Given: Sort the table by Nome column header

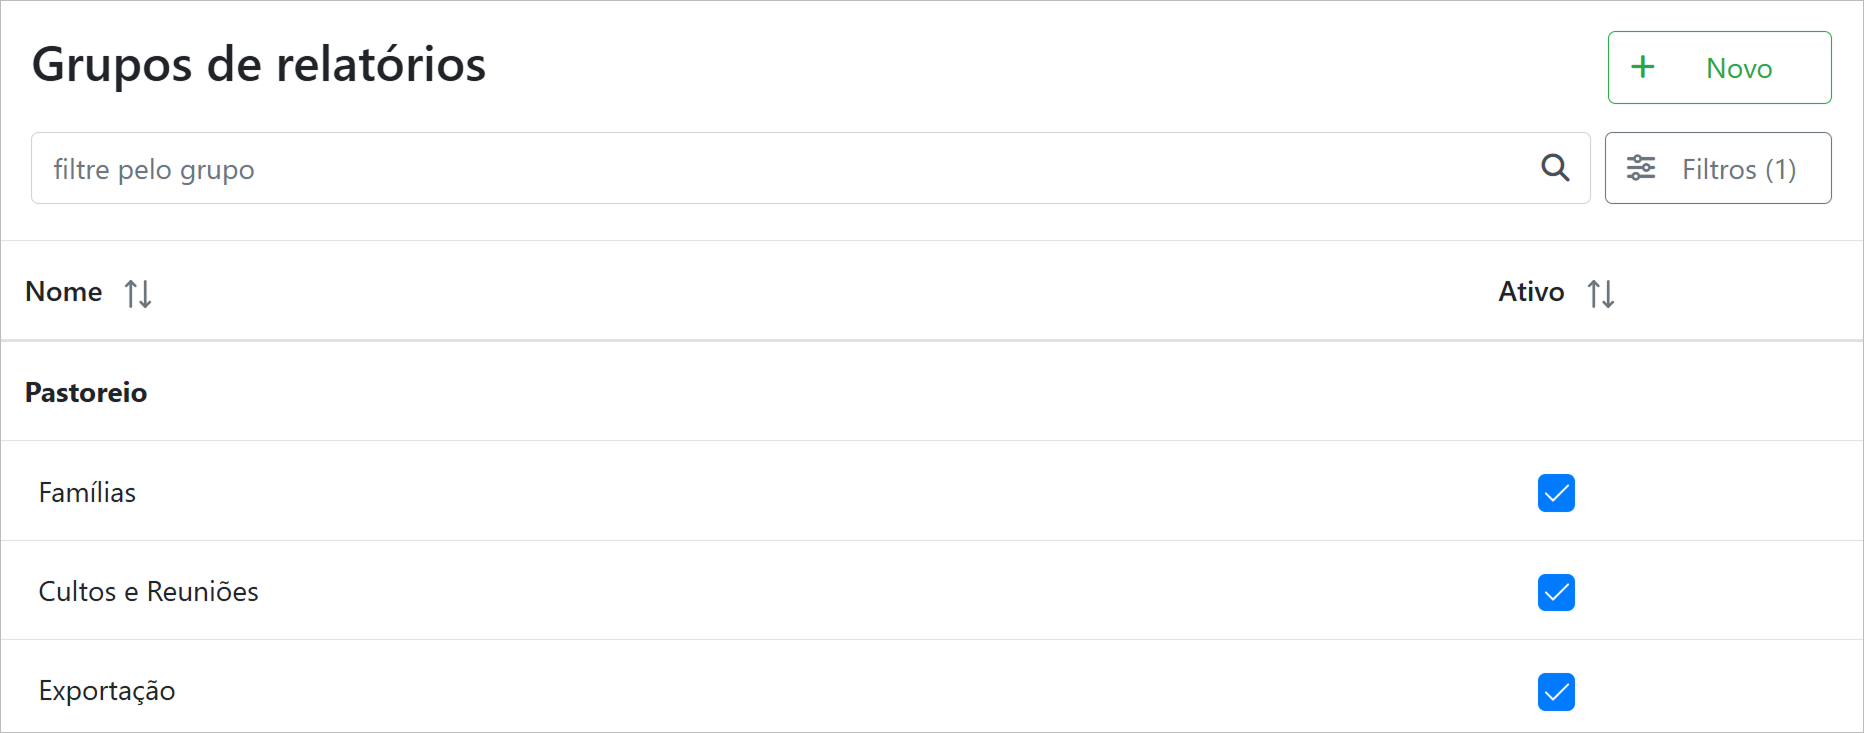Looking at the screenshot, I should (64, 292).
